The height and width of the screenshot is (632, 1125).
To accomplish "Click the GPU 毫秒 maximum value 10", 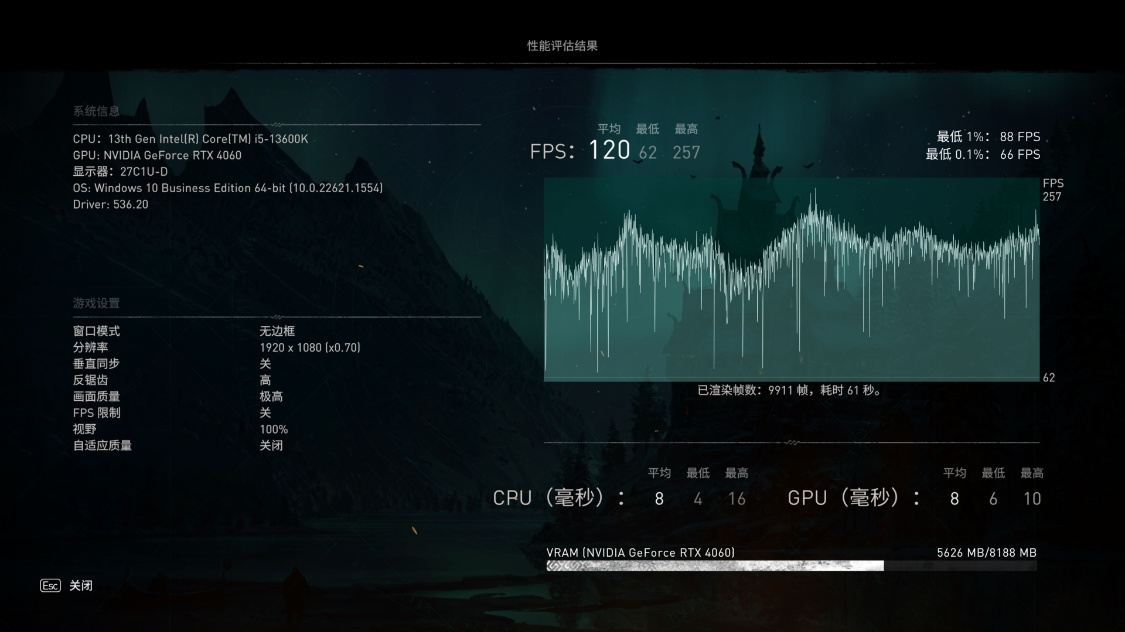I will coord(1032,499).
